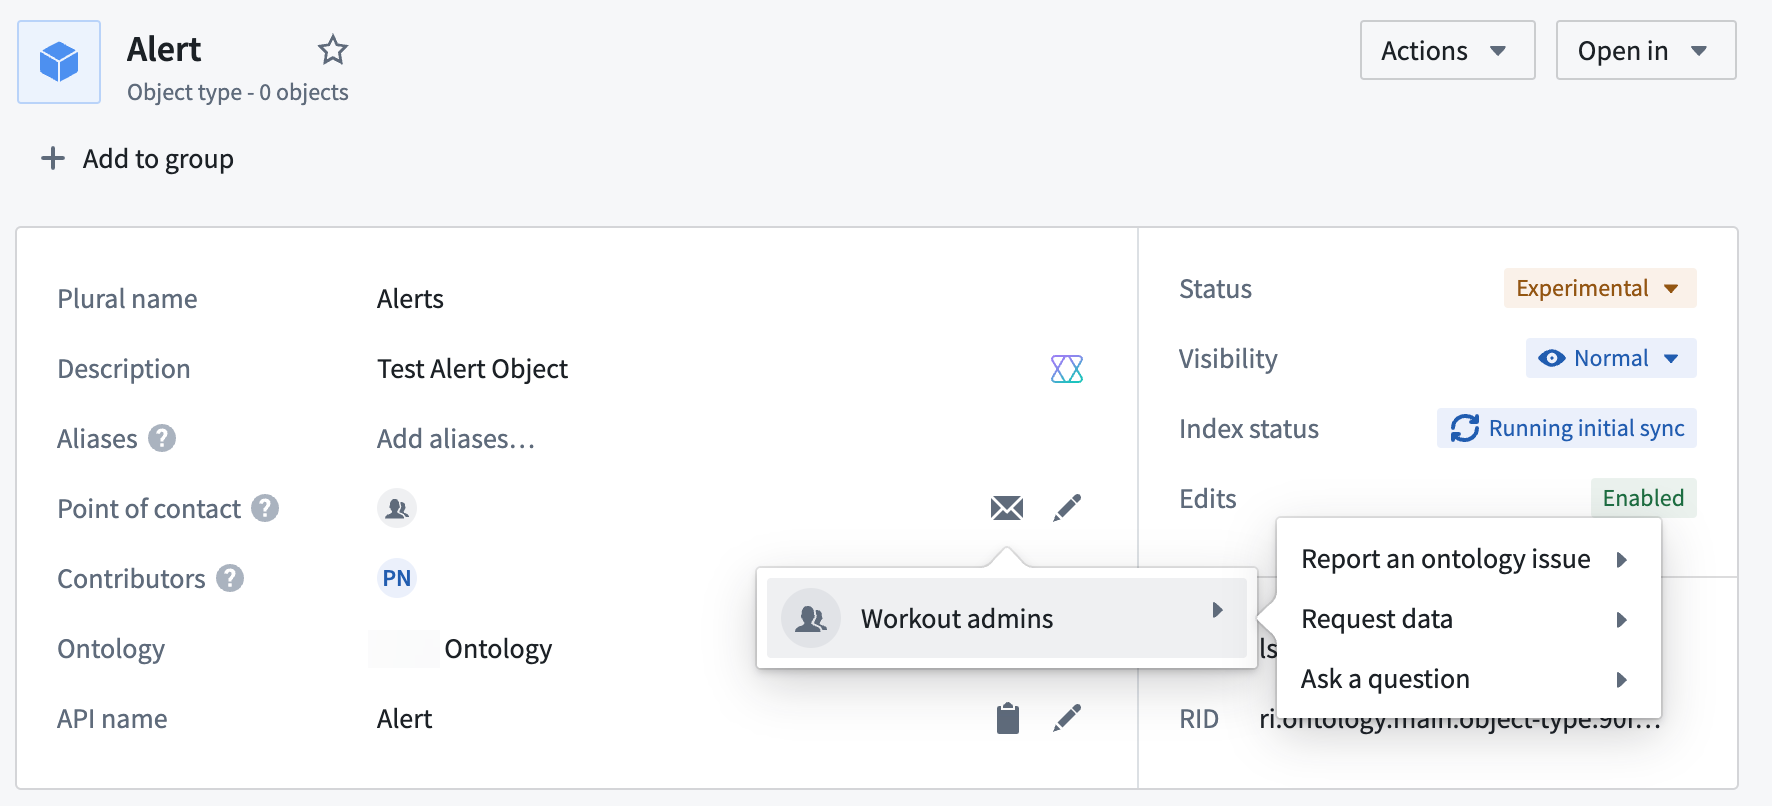Image resolution: width=1772 pixels, height=806 pixels.
Task: Edit API name with pencil icon
Action: tap(1067, 718)
